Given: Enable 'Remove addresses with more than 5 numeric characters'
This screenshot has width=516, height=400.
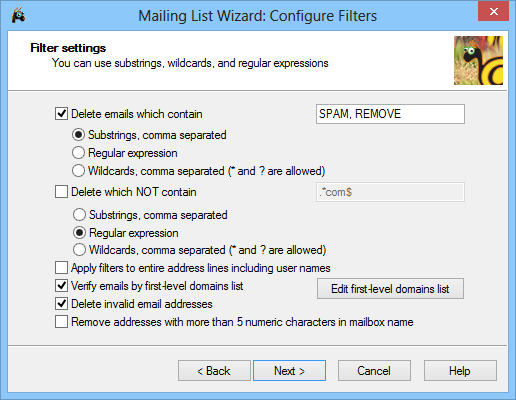Looking at the screenshot, I should tap(61, 322).
